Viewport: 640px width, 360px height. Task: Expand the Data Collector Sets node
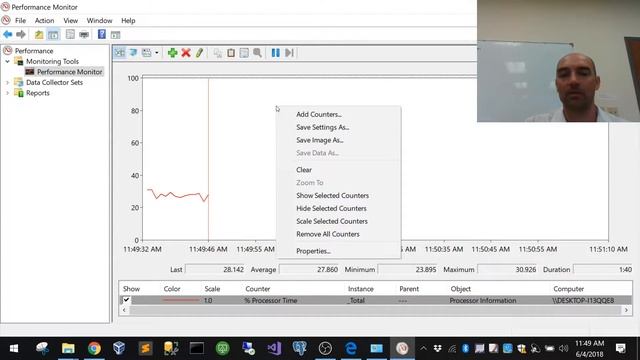point(7,82)
